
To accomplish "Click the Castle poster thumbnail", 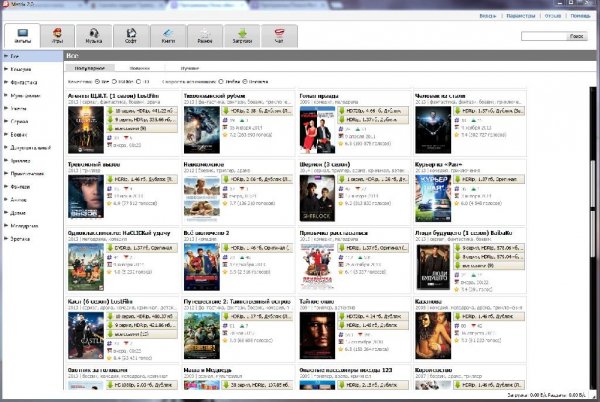I will point(86,335).
